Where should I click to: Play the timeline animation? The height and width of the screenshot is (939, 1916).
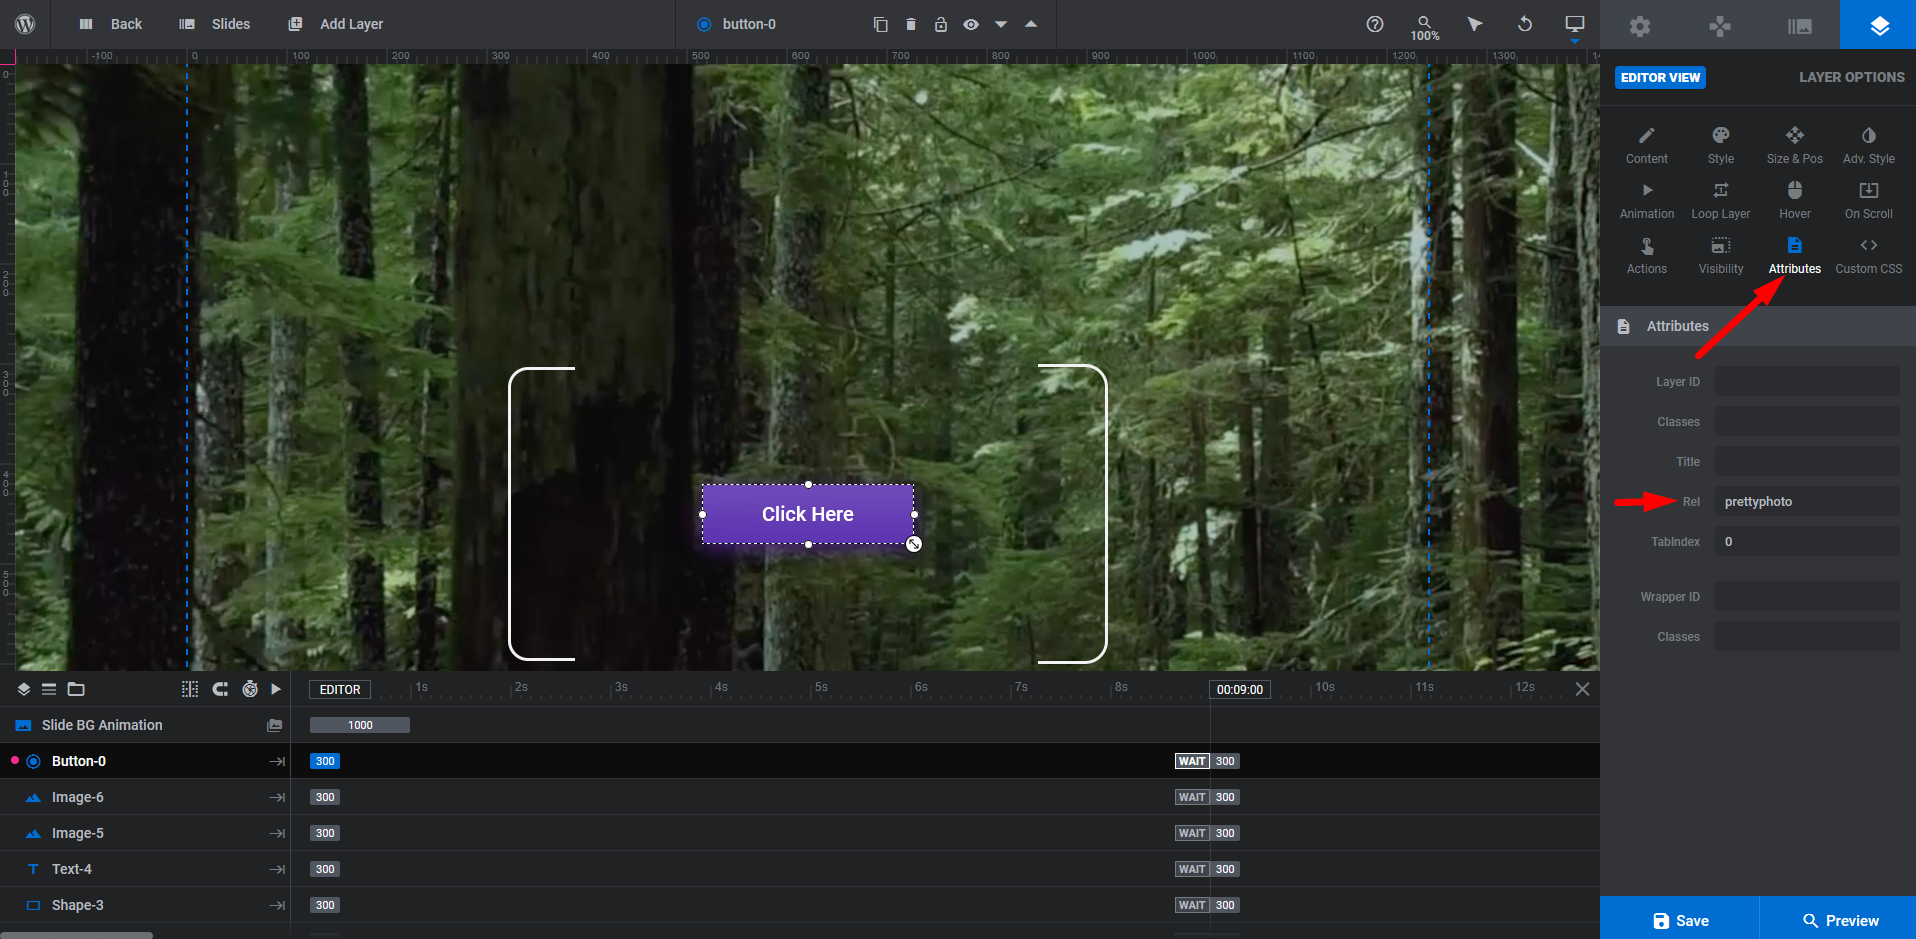[x=276, y=689]
